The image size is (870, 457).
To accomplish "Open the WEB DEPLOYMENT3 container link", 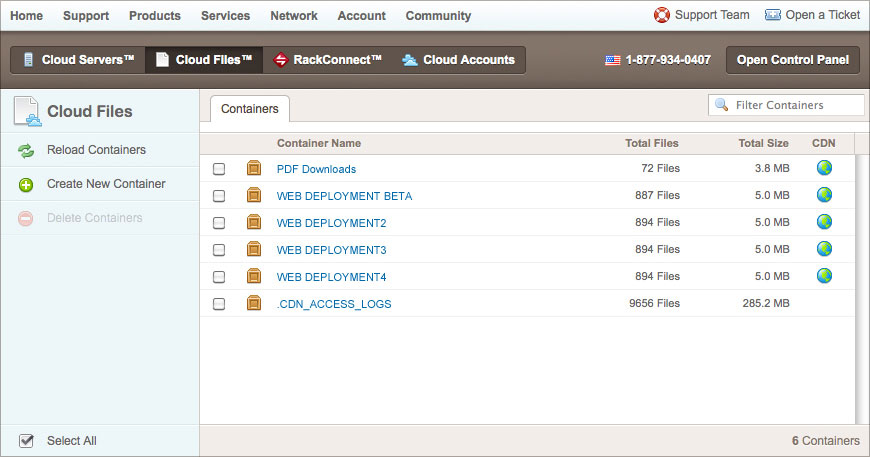I will pyautogui.click(x=331, y=250).
